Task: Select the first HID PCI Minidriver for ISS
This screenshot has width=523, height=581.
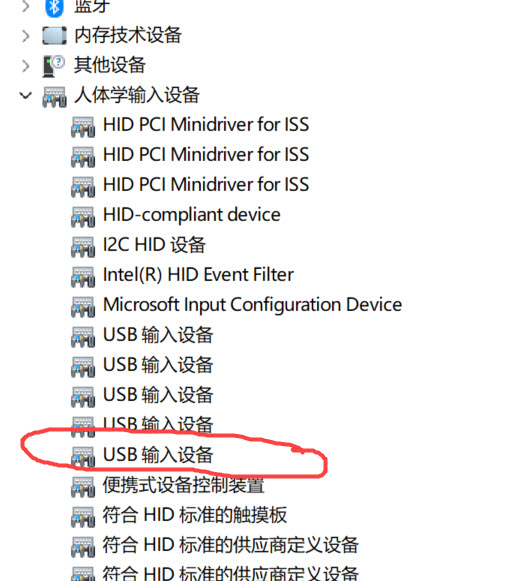Action: pyautogui.click(x=206, y=124)
